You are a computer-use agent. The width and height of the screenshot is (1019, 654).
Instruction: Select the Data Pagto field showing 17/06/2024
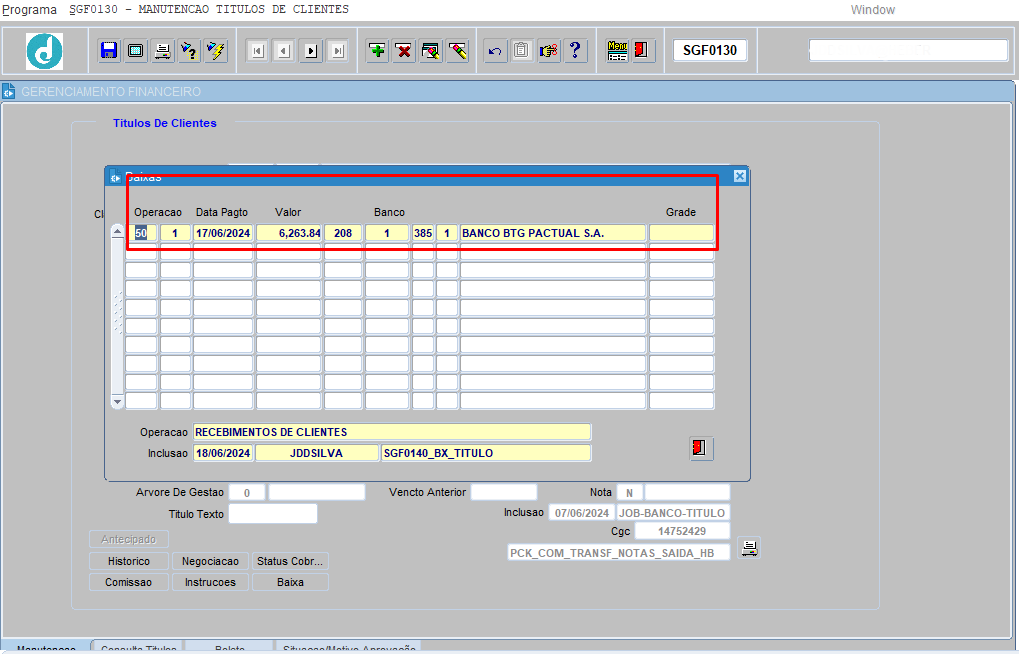click(x=223, y=233)
